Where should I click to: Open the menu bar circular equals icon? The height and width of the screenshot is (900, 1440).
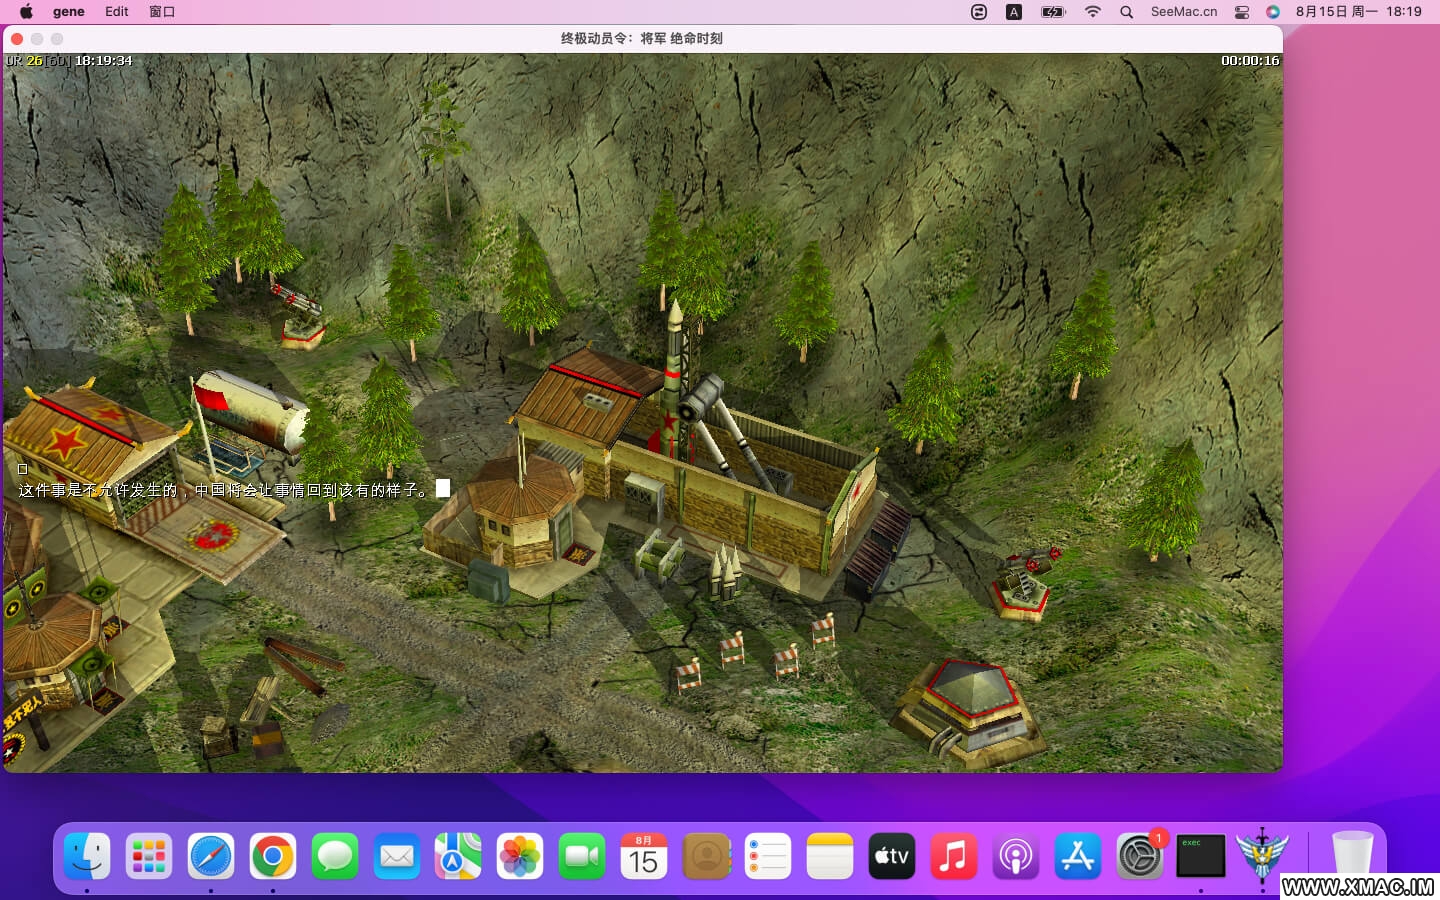(979, 12)
